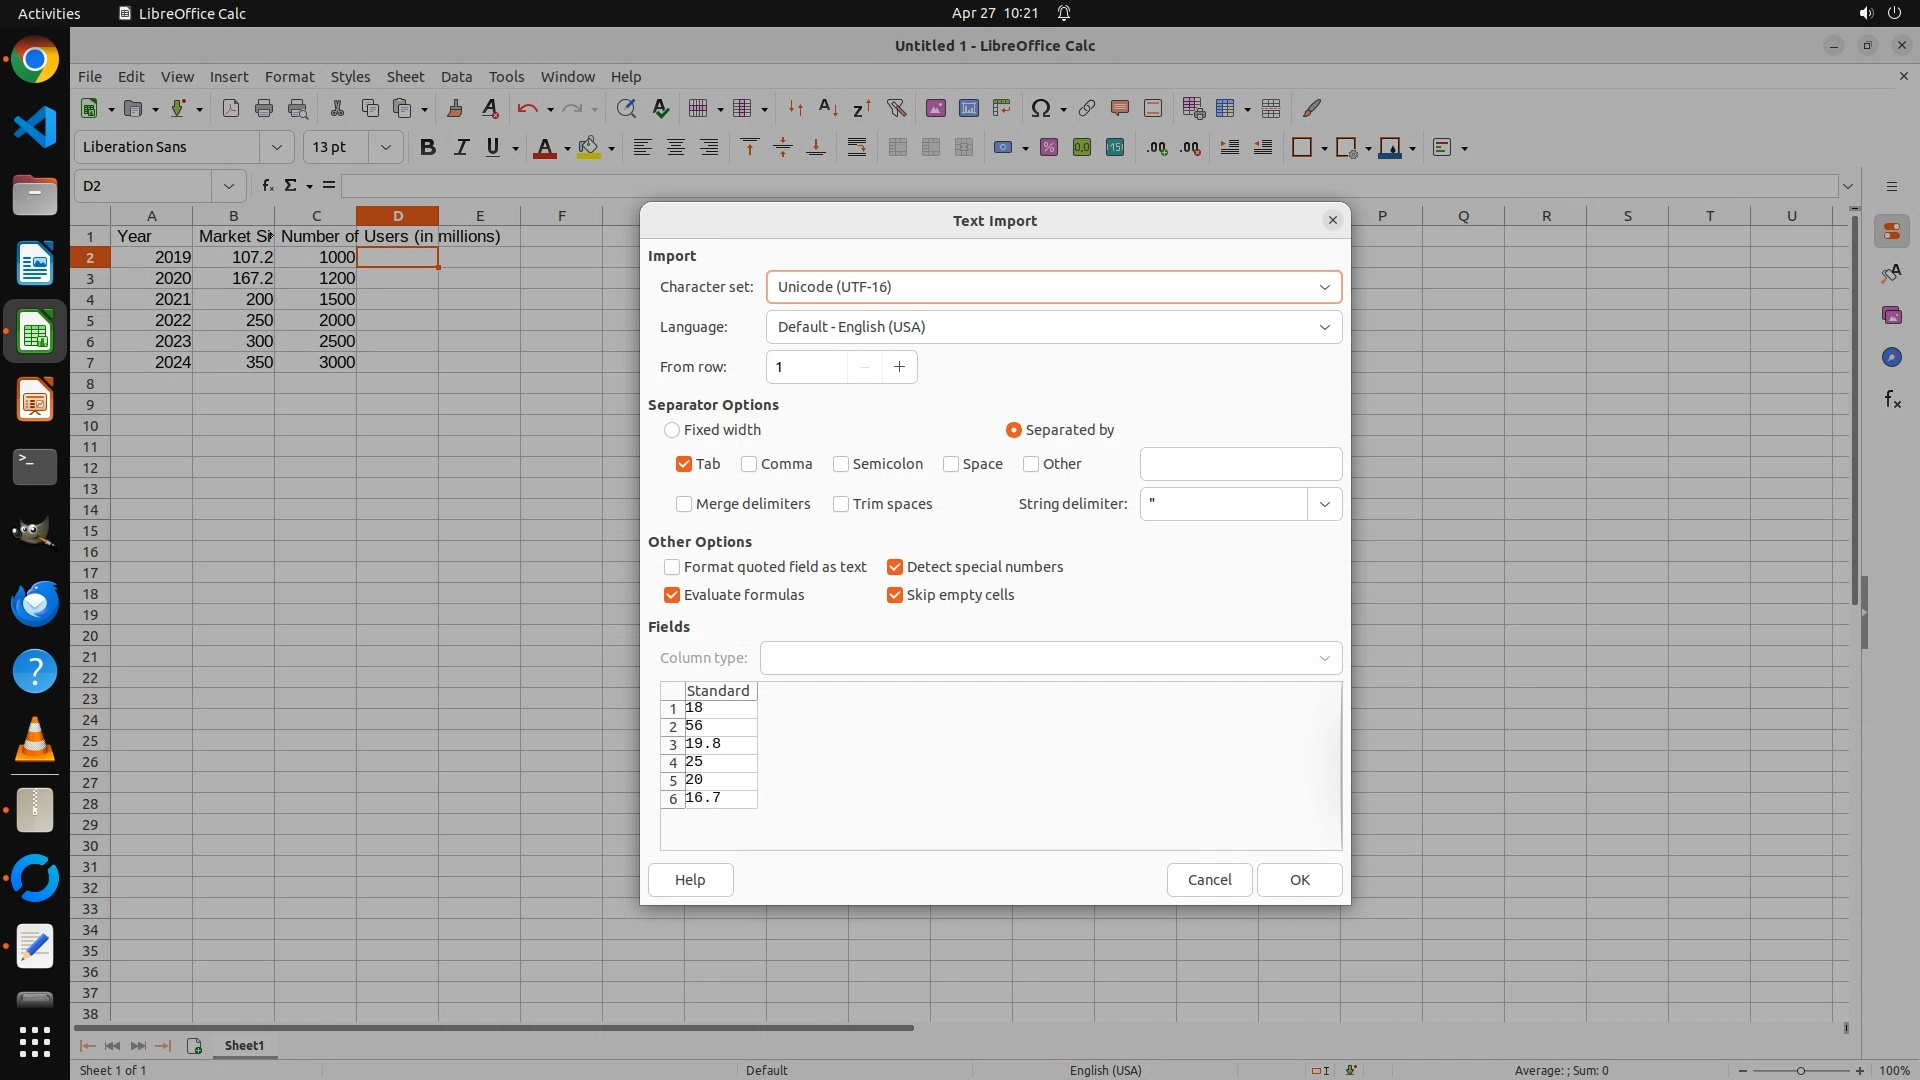The image size is (1920, 1080).
Task: Click the Sort Ascending toolbar icon
Action: pos(828,108)
